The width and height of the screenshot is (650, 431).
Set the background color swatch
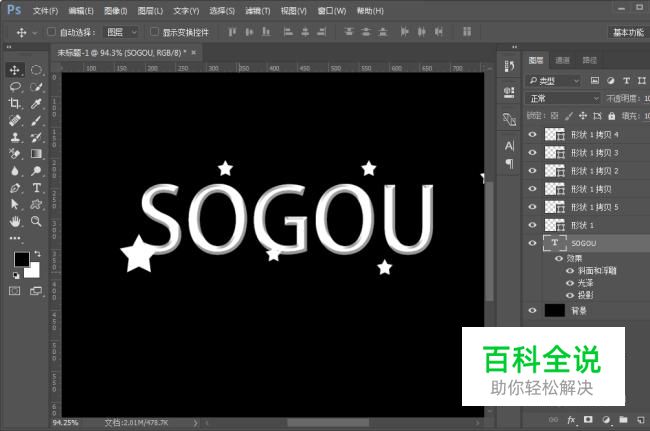click(x=34, y=272)
